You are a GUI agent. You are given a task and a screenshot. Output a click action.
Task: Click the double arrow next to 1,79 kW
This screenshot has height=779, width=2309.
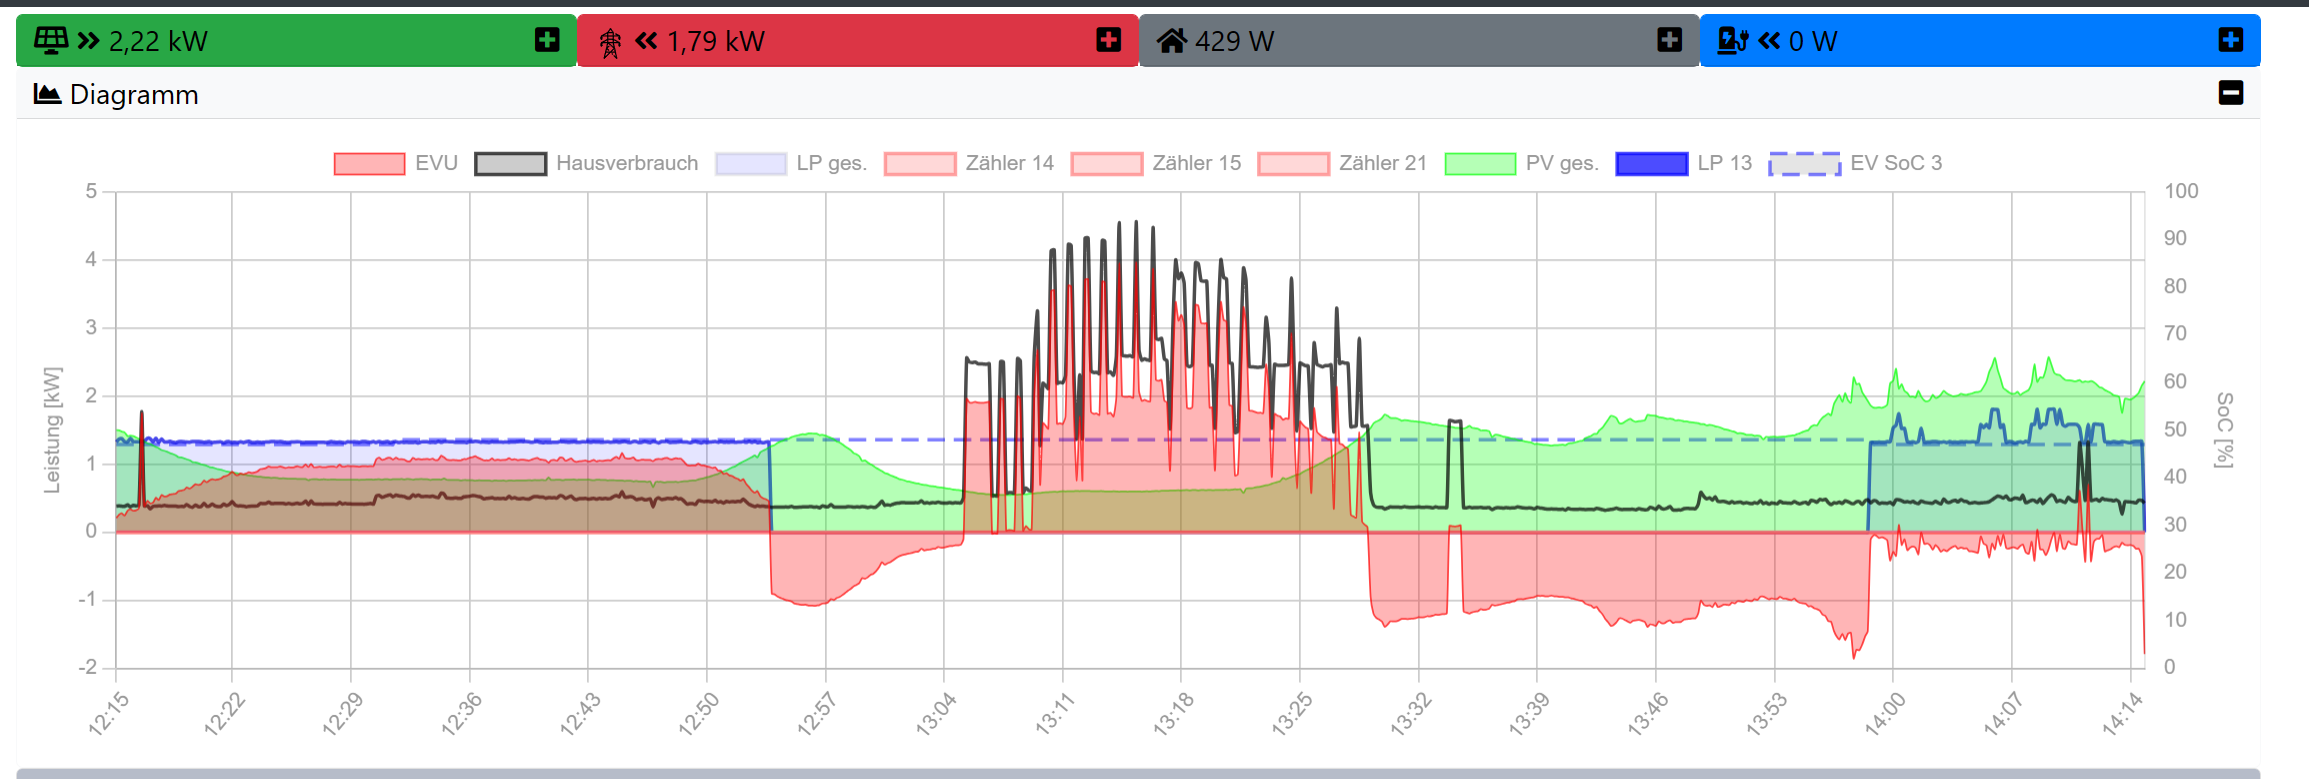pyautogui.click(x=646, y=41)
